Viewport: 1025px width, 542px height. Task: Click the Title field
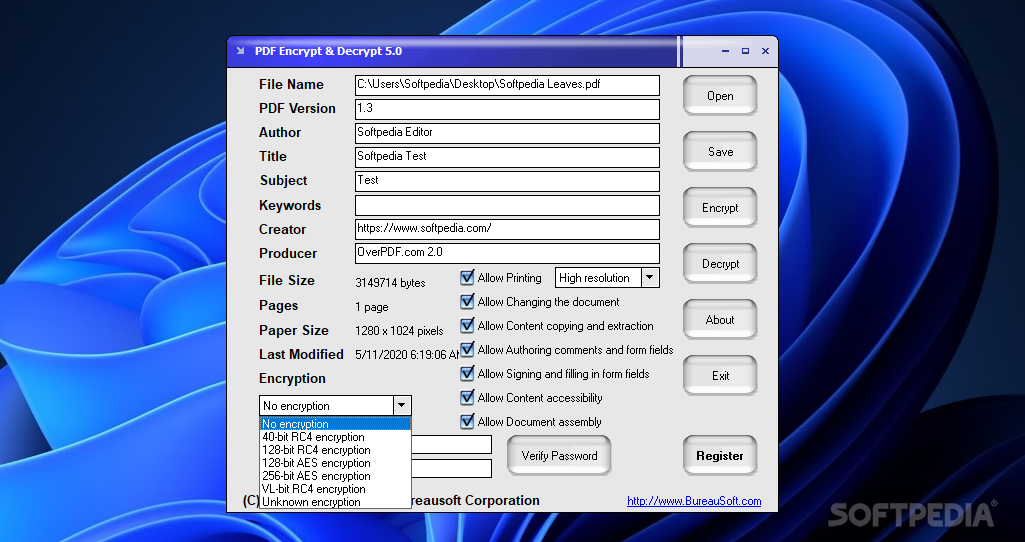(507, 158)
